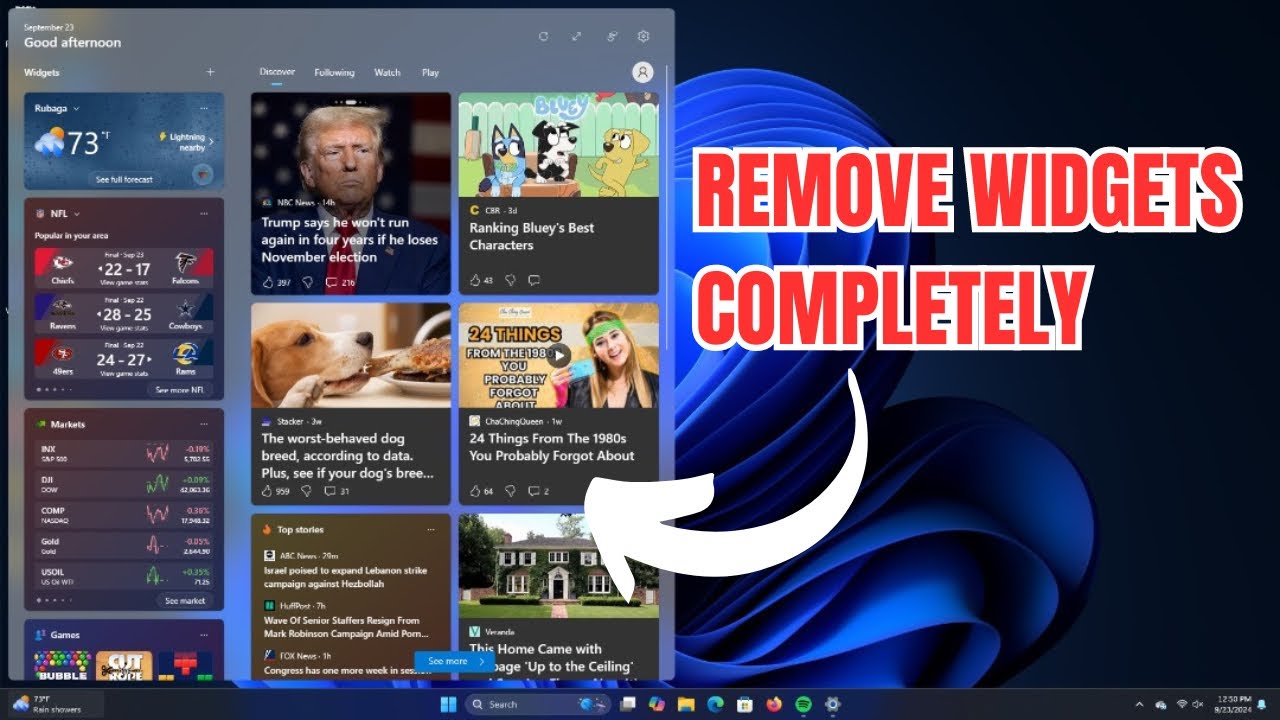Viewport: 1280px width, 720px height.
Task: Open widgets settings gear
Action: coord(643,36)
